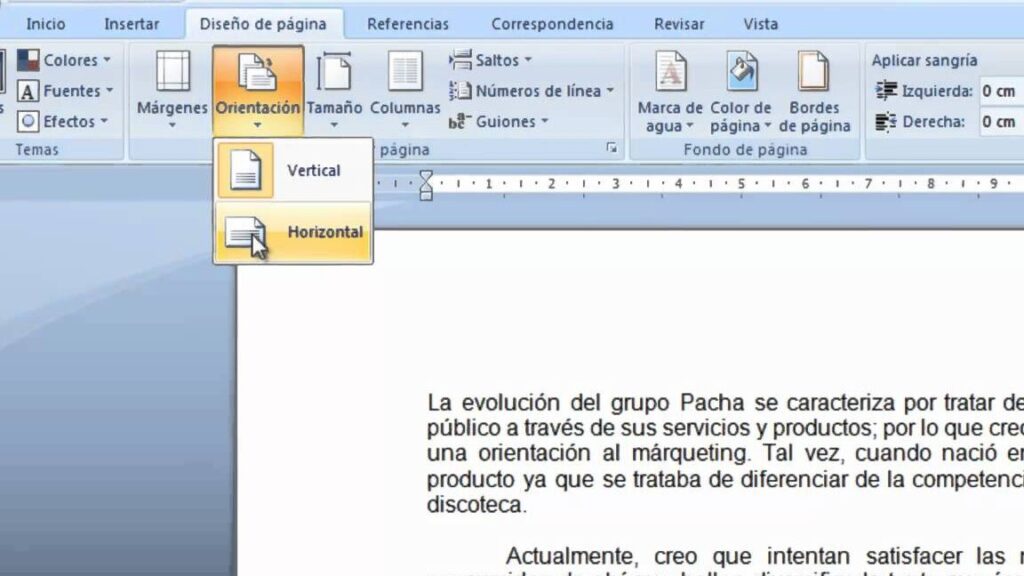Click the word "discoteca" in the document

[x=475, y=505]
